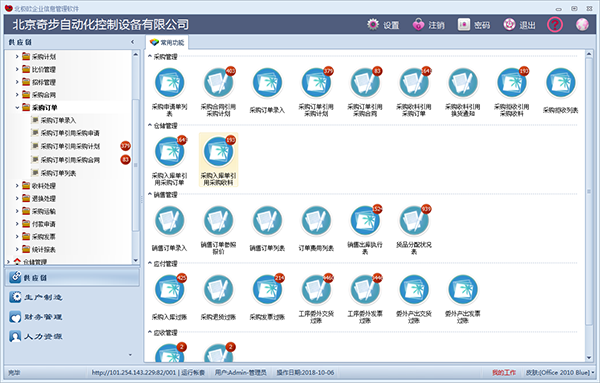
Task: Open the 采购发票过账 shortcut icon
Action: pos(267,290)
